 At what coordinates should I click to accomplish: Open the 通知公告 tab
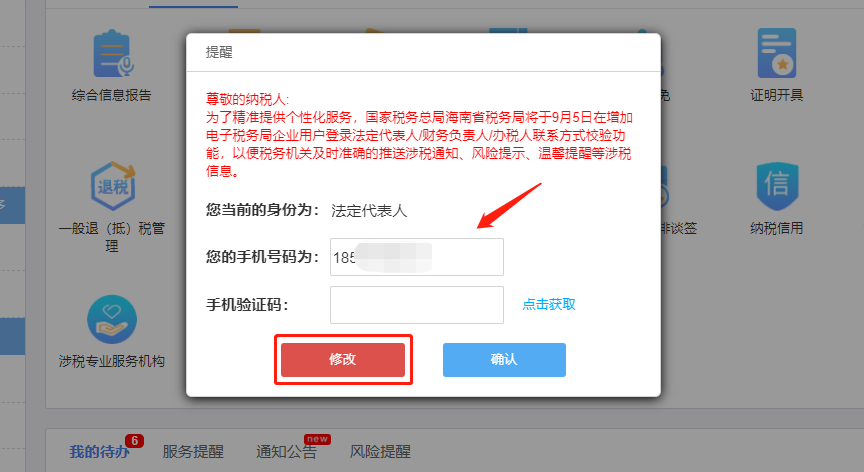pyautogui.click(x=287, y=452)
